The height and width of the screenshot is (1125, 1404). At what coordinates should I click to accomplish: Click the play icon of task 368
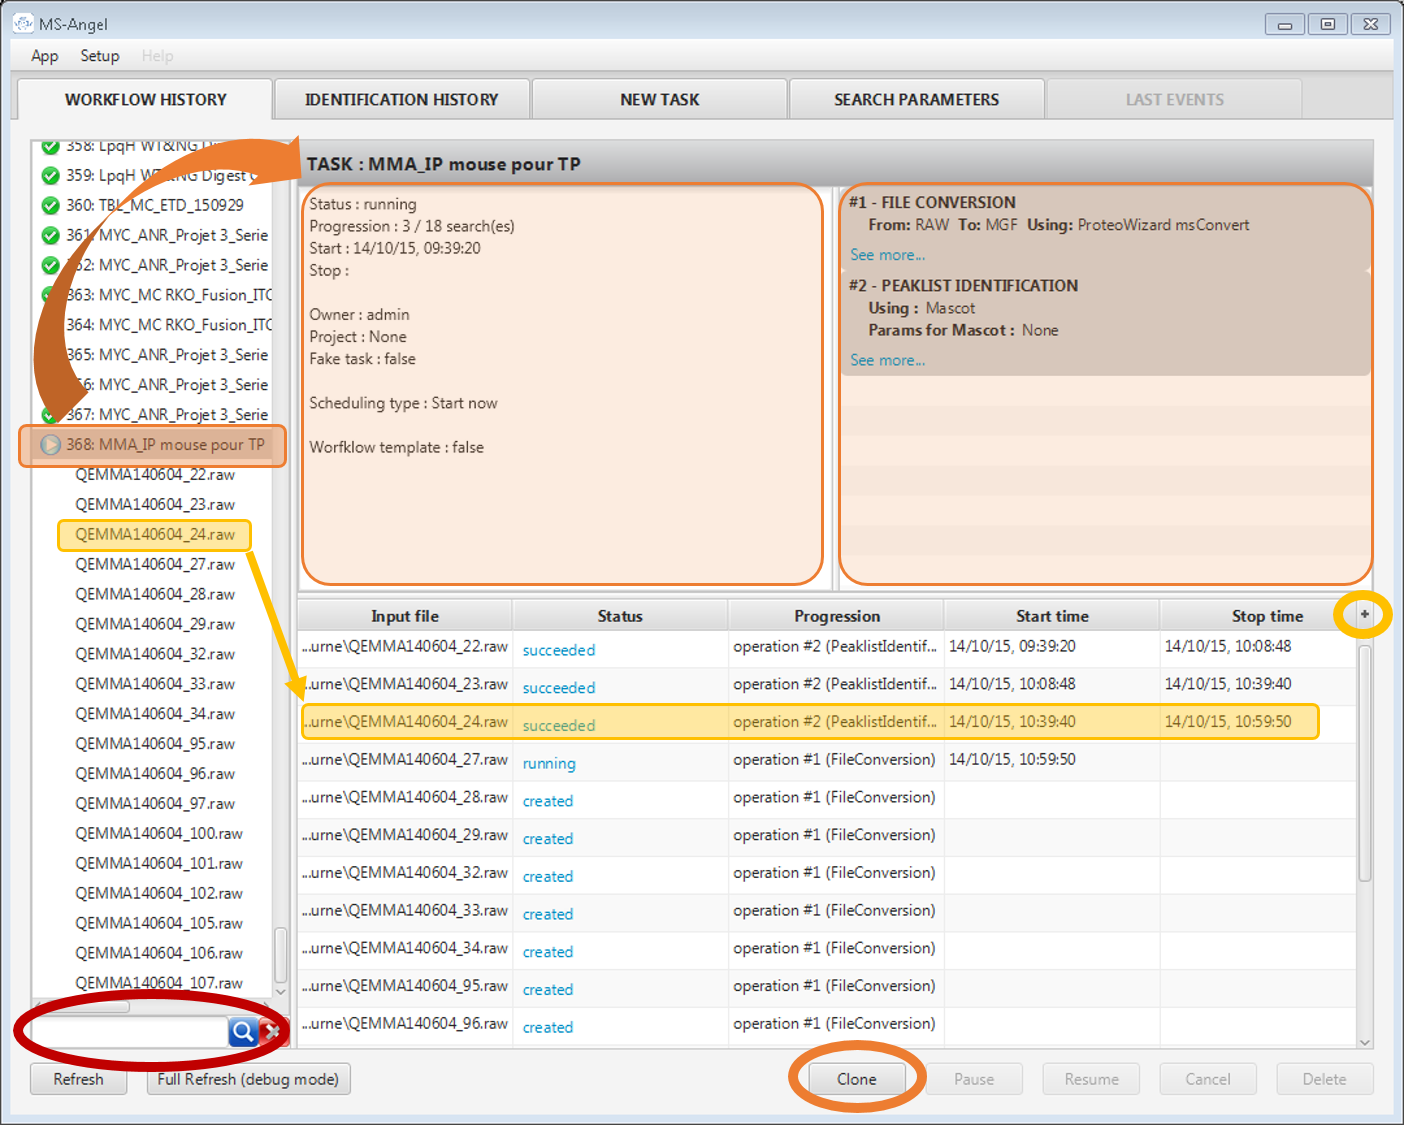[x=50, y=445]
